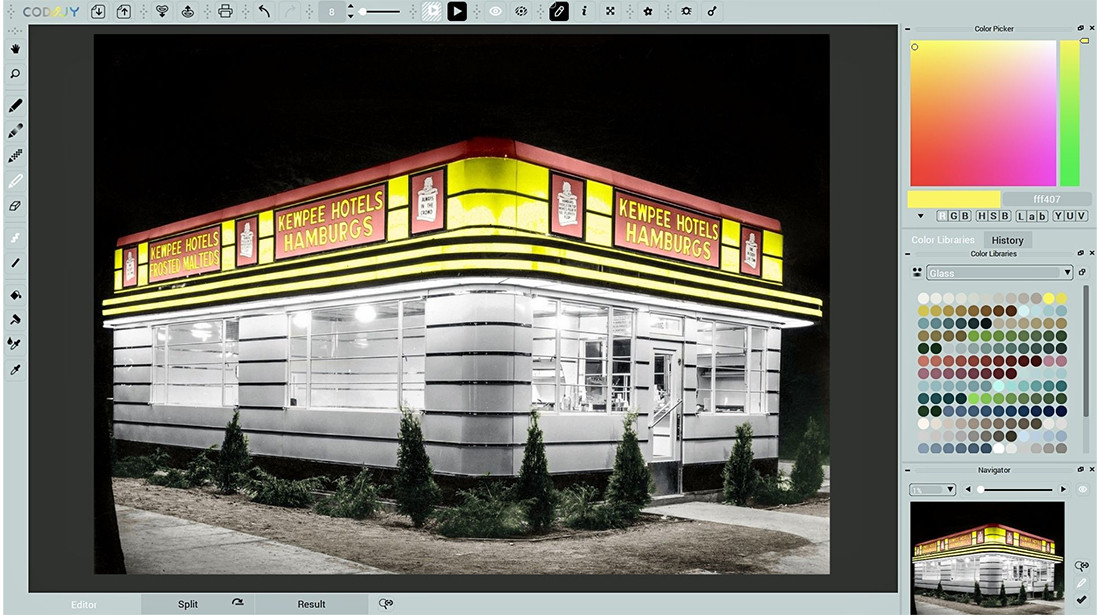The image size is (1100, 615).
Task: Click the Undo arrow
Action: click(264, 12)
